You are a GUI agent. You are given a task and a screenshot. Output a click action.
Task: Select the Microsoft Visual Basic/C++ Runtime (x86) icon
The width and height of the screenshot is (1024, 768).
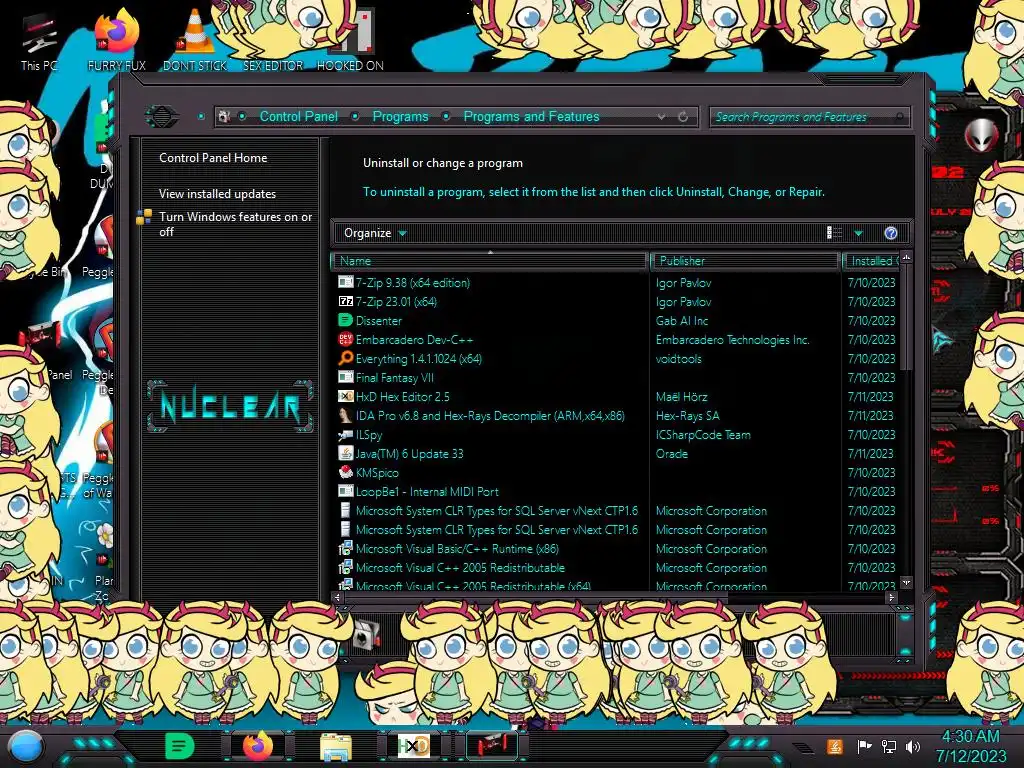[345, 549]
